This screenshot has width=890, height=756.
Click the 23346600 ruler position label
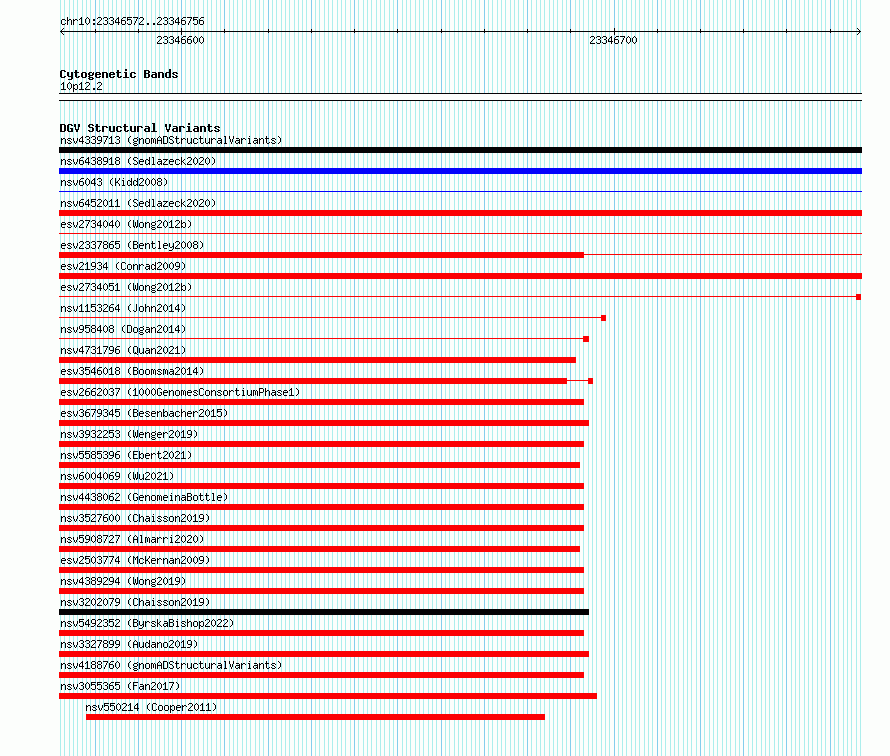point(180,40)
